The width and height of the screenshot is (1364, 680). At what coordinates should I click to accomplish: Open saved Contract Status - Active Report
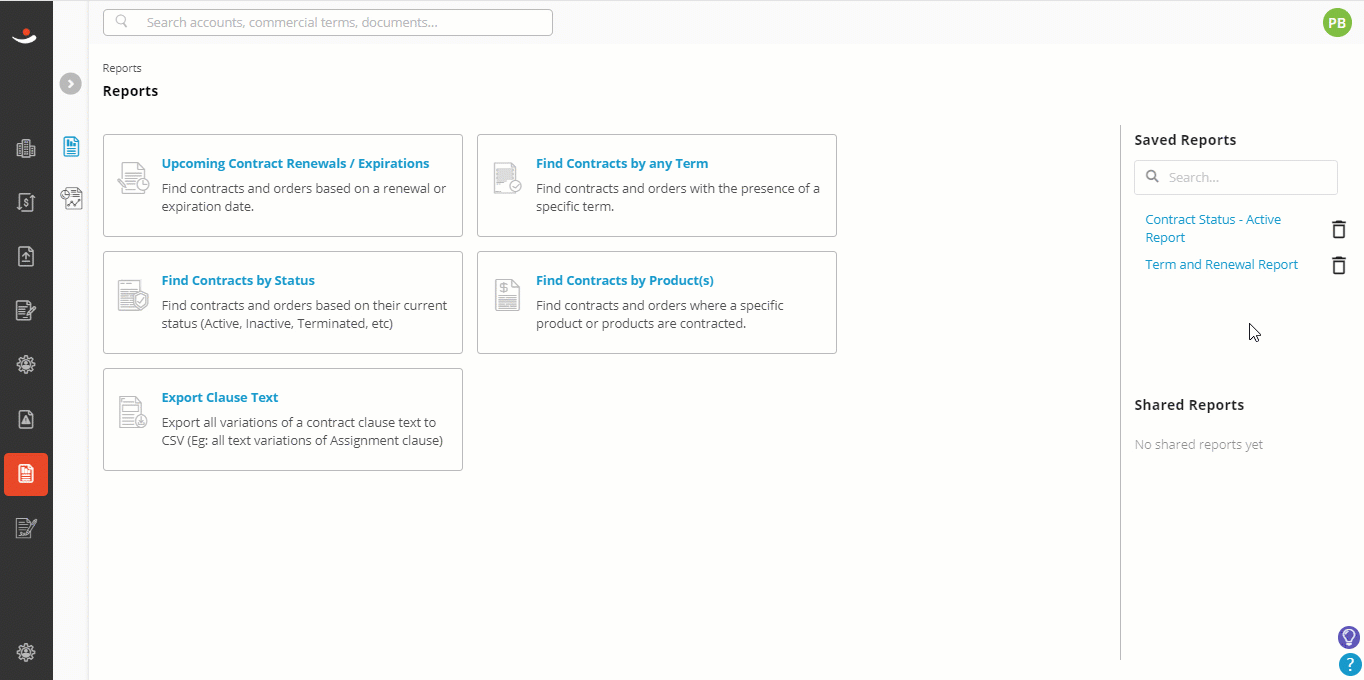coord(1213,228)
